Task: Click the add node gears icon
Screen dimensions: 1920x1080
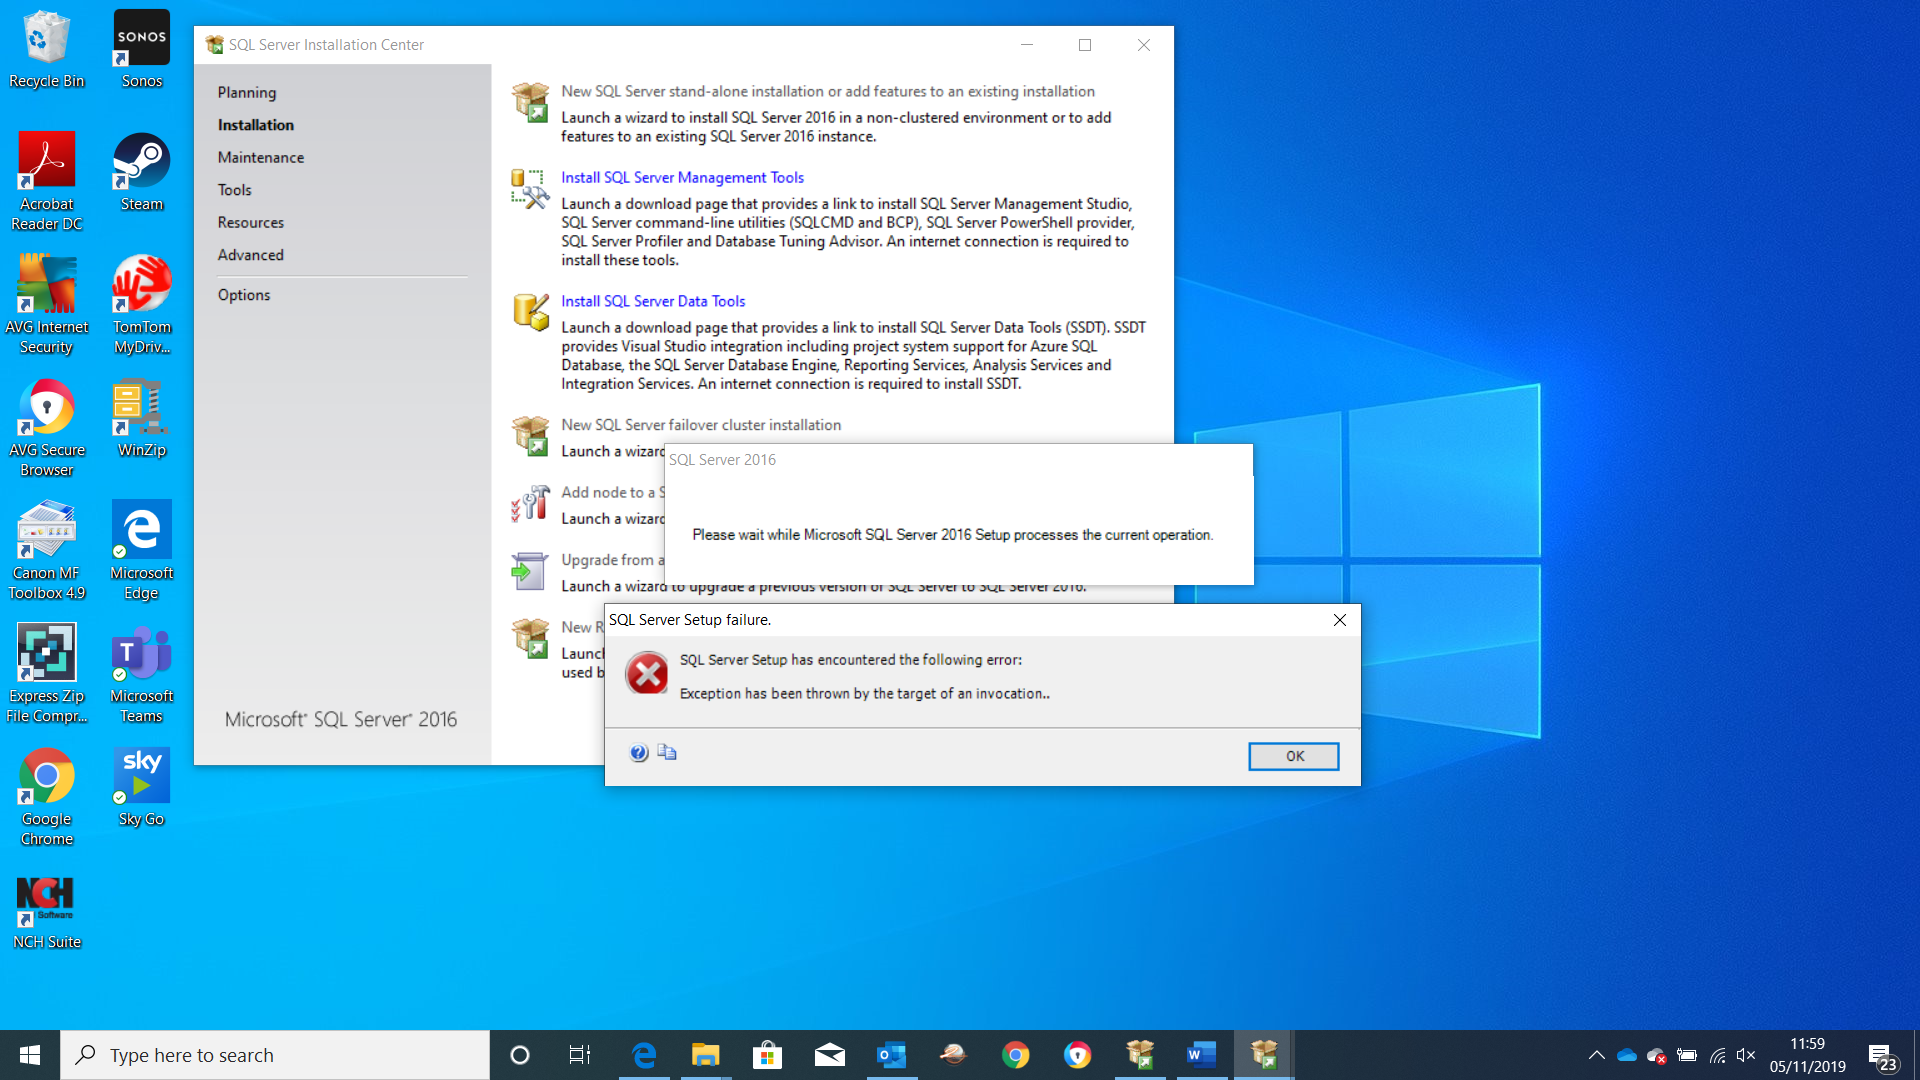Action: click(x=531, y=503)
